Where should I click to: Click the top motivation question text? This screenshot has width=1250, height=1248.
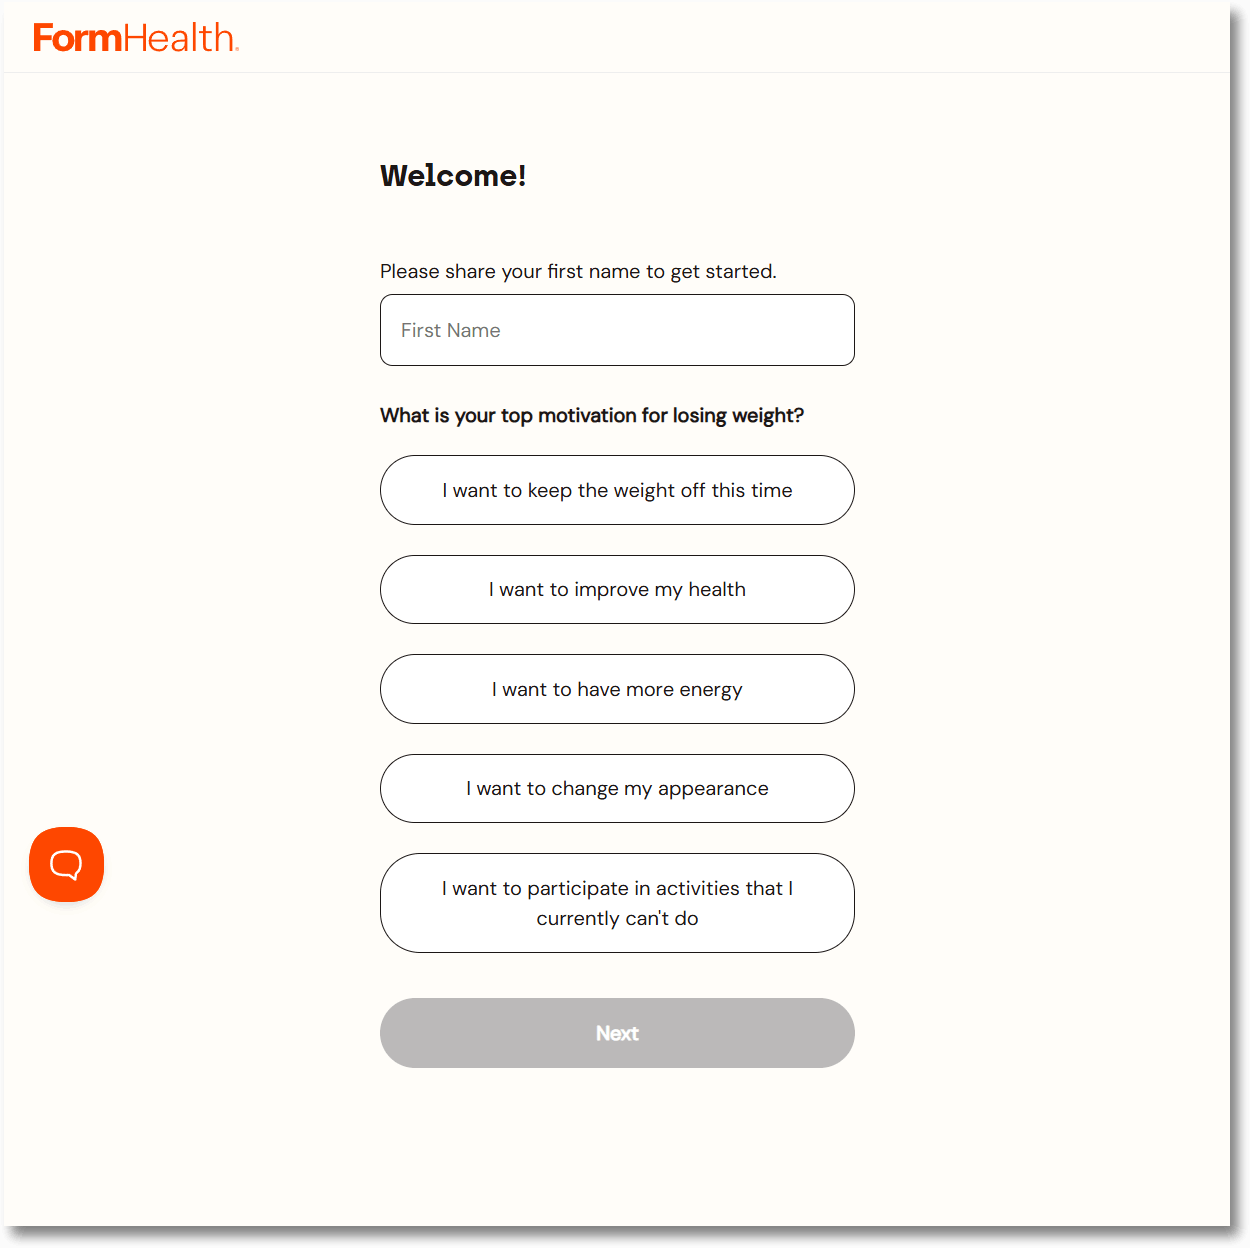point(592,415)
